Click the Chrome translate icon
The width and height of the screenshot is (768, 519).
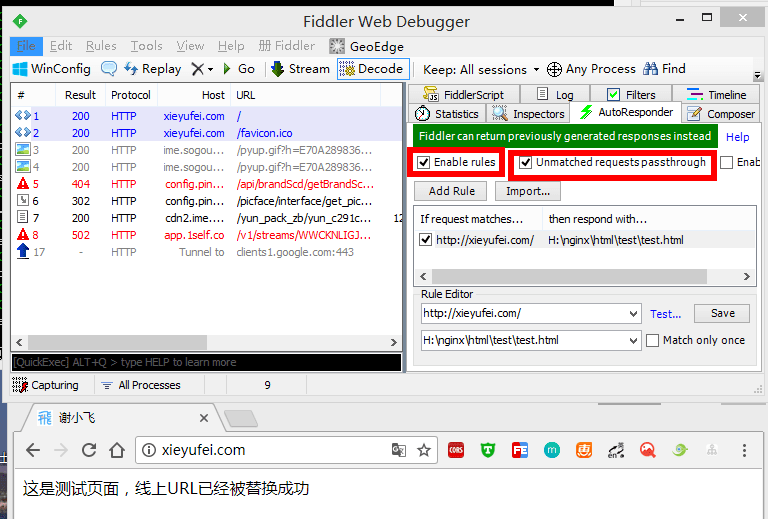(x=399, y=450)
